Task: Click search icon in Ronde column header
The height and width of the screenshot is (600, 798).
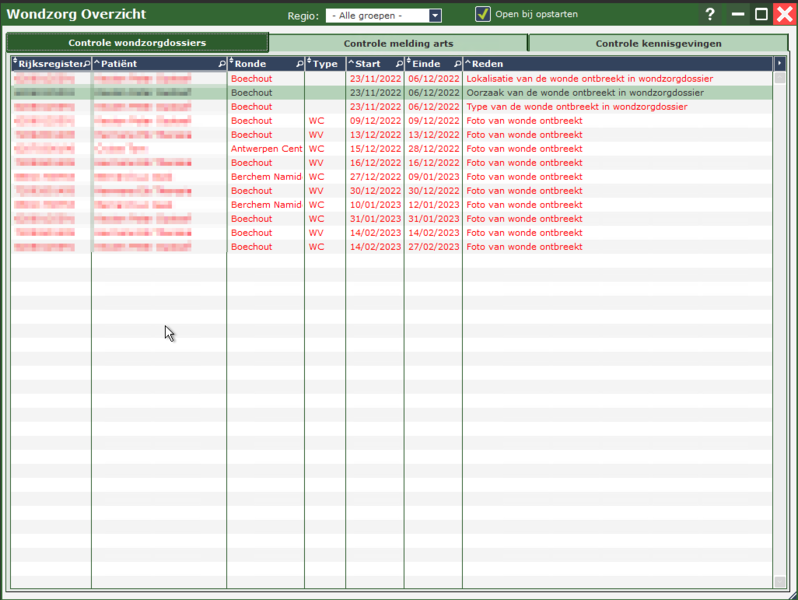Action: [x=299, y=64]
